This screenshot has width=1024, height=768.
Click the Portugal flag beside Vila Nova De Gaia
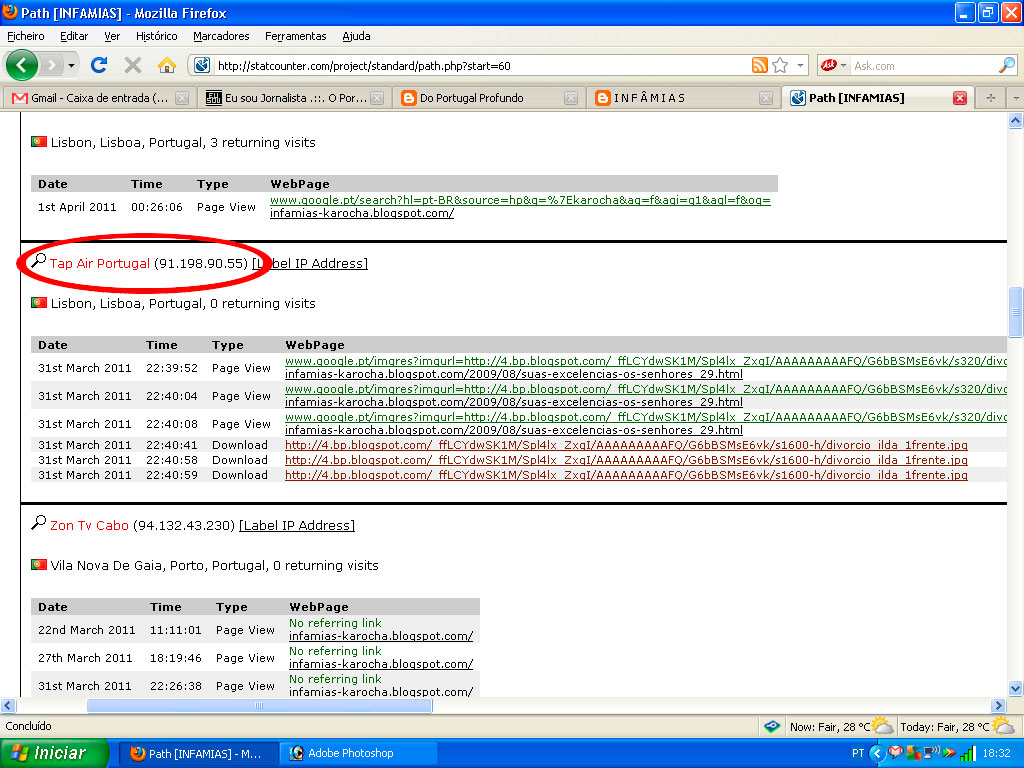[x=39, y=564]
